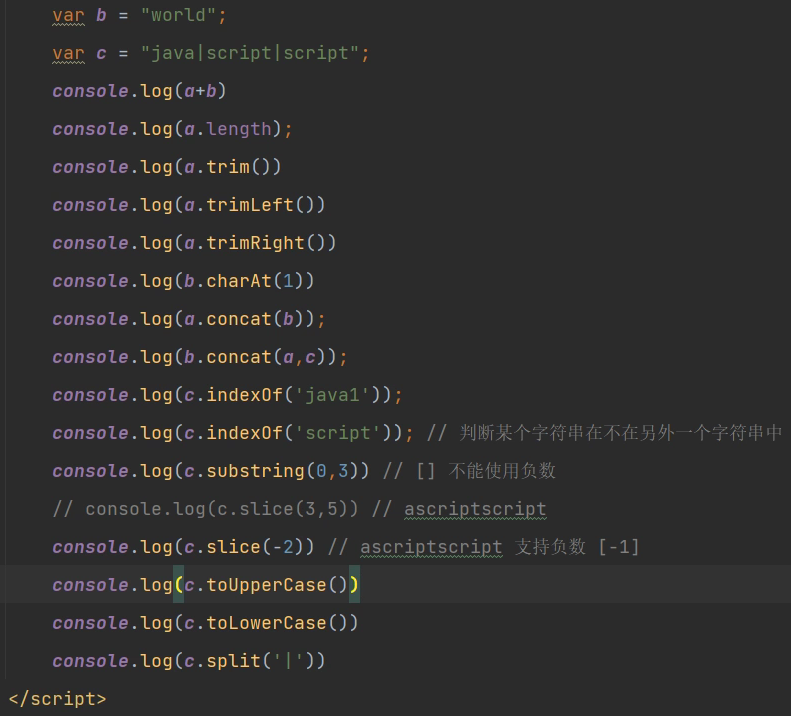Click the c.indexOf('script') call
Image resolution: width=791 pixels, height=716 pixels.
click(288, 433)
